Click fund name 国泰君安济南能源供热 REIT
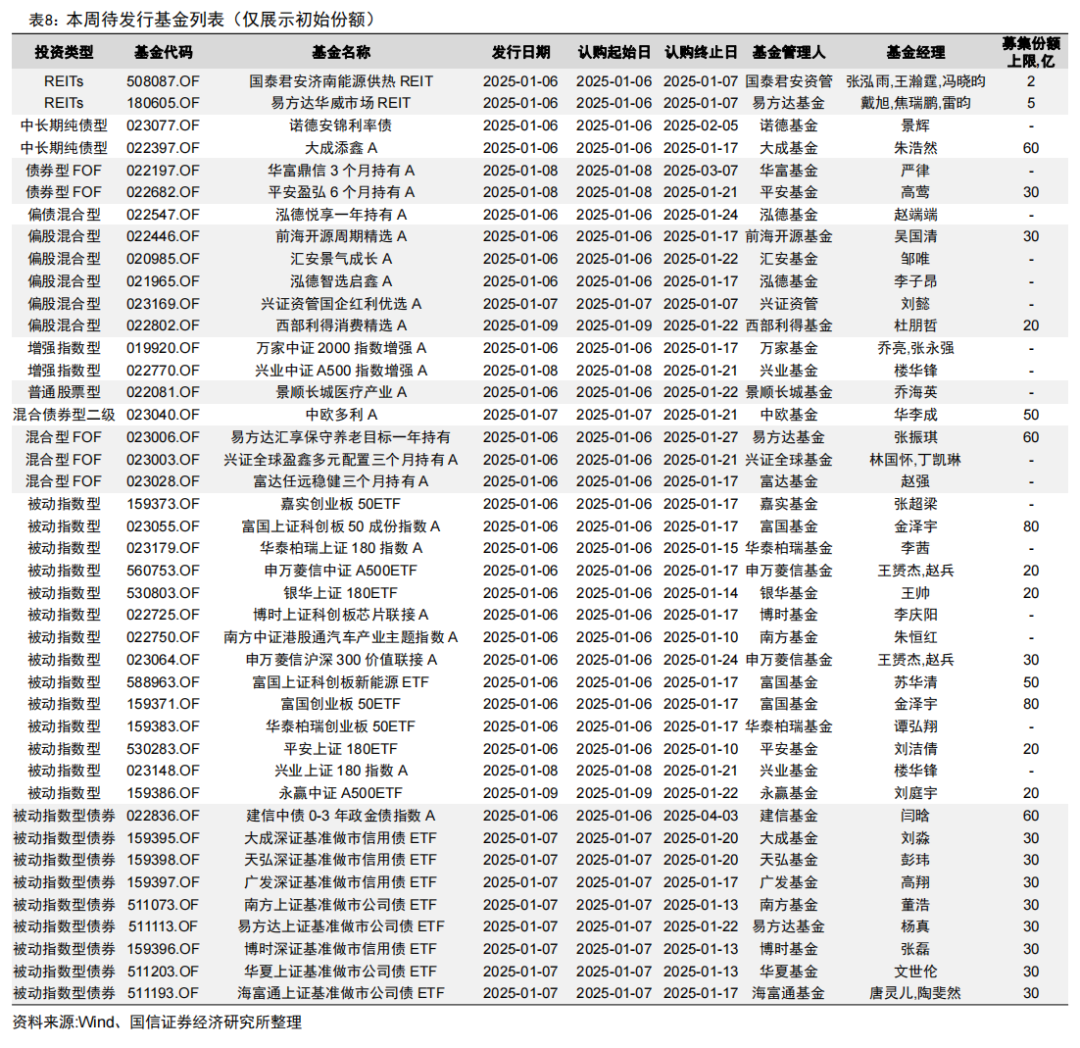This screenshot has width=1080, height=1048. 341,81
